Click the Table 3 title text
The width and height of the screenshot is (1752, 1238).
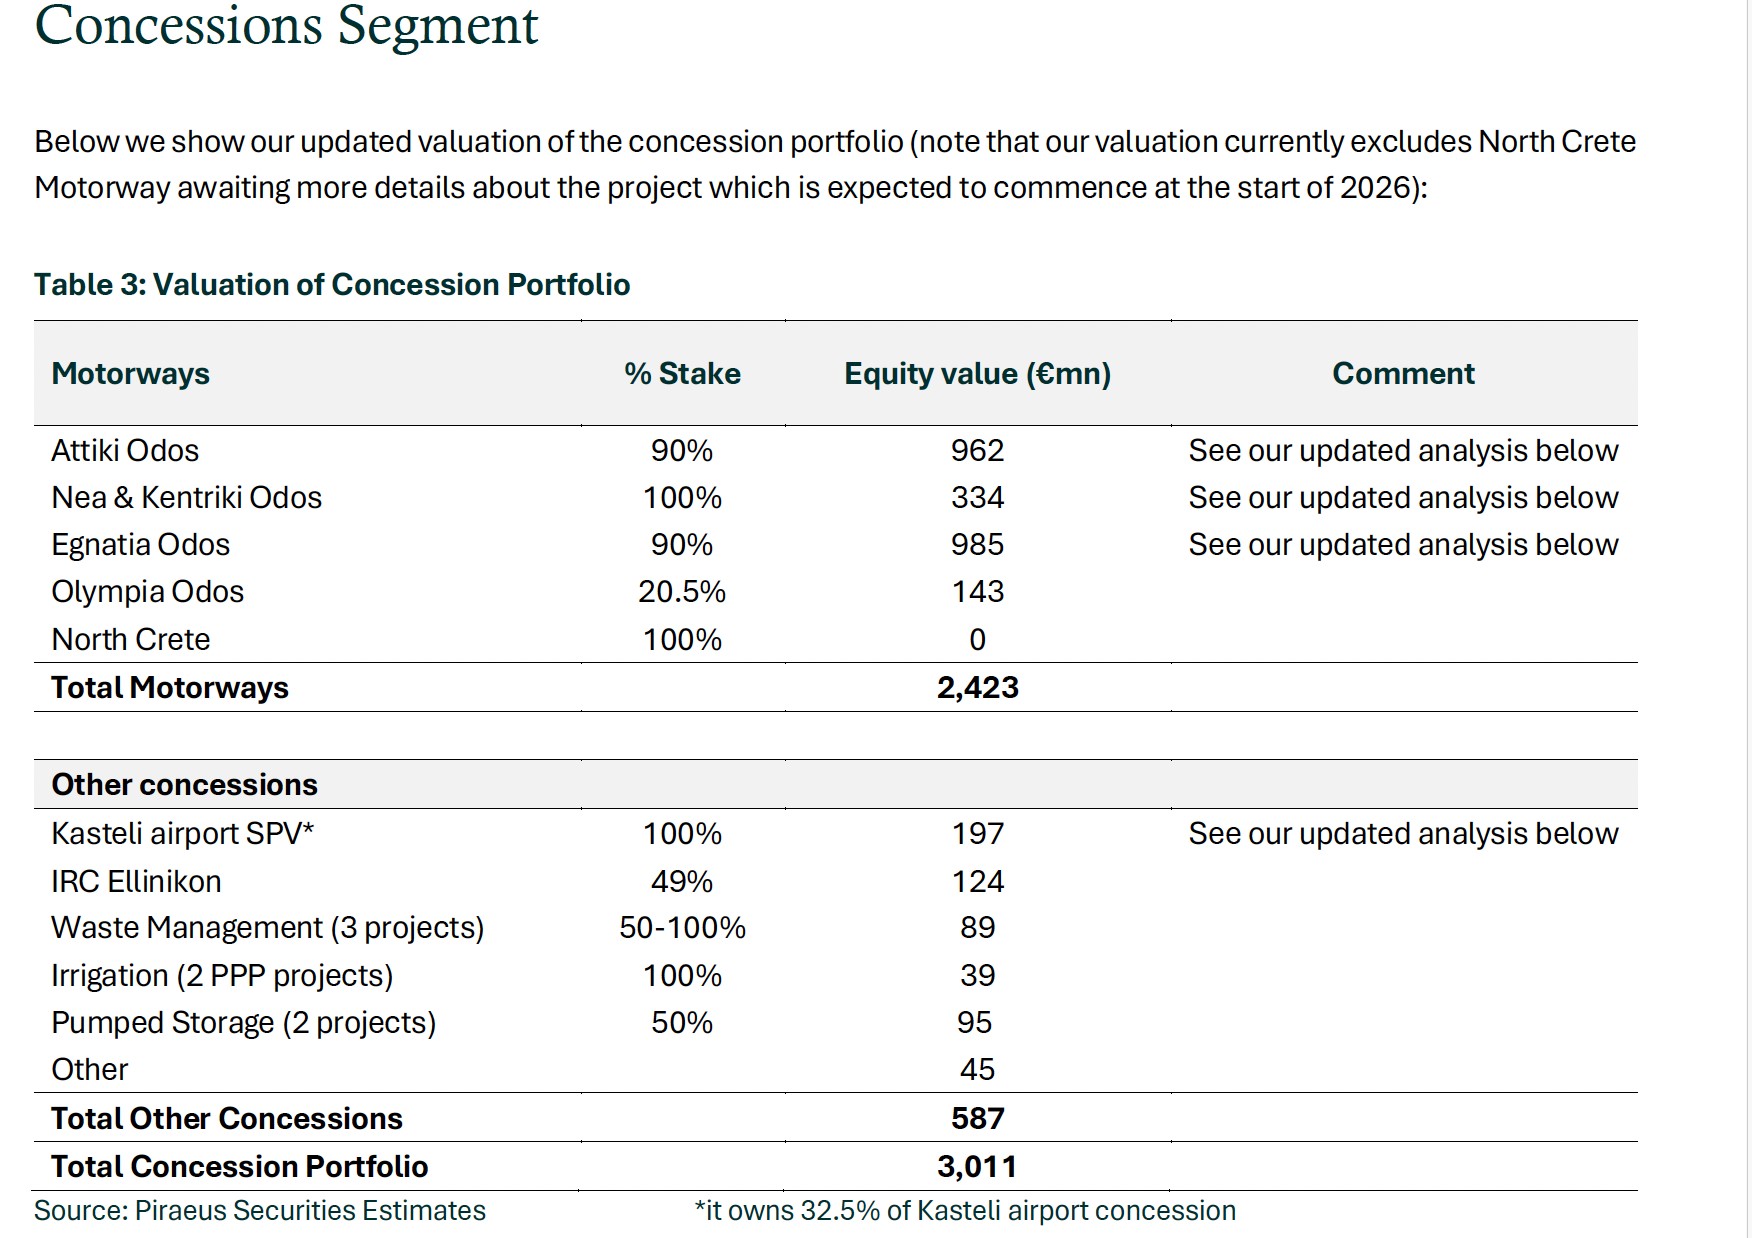[x=332, y=285]
